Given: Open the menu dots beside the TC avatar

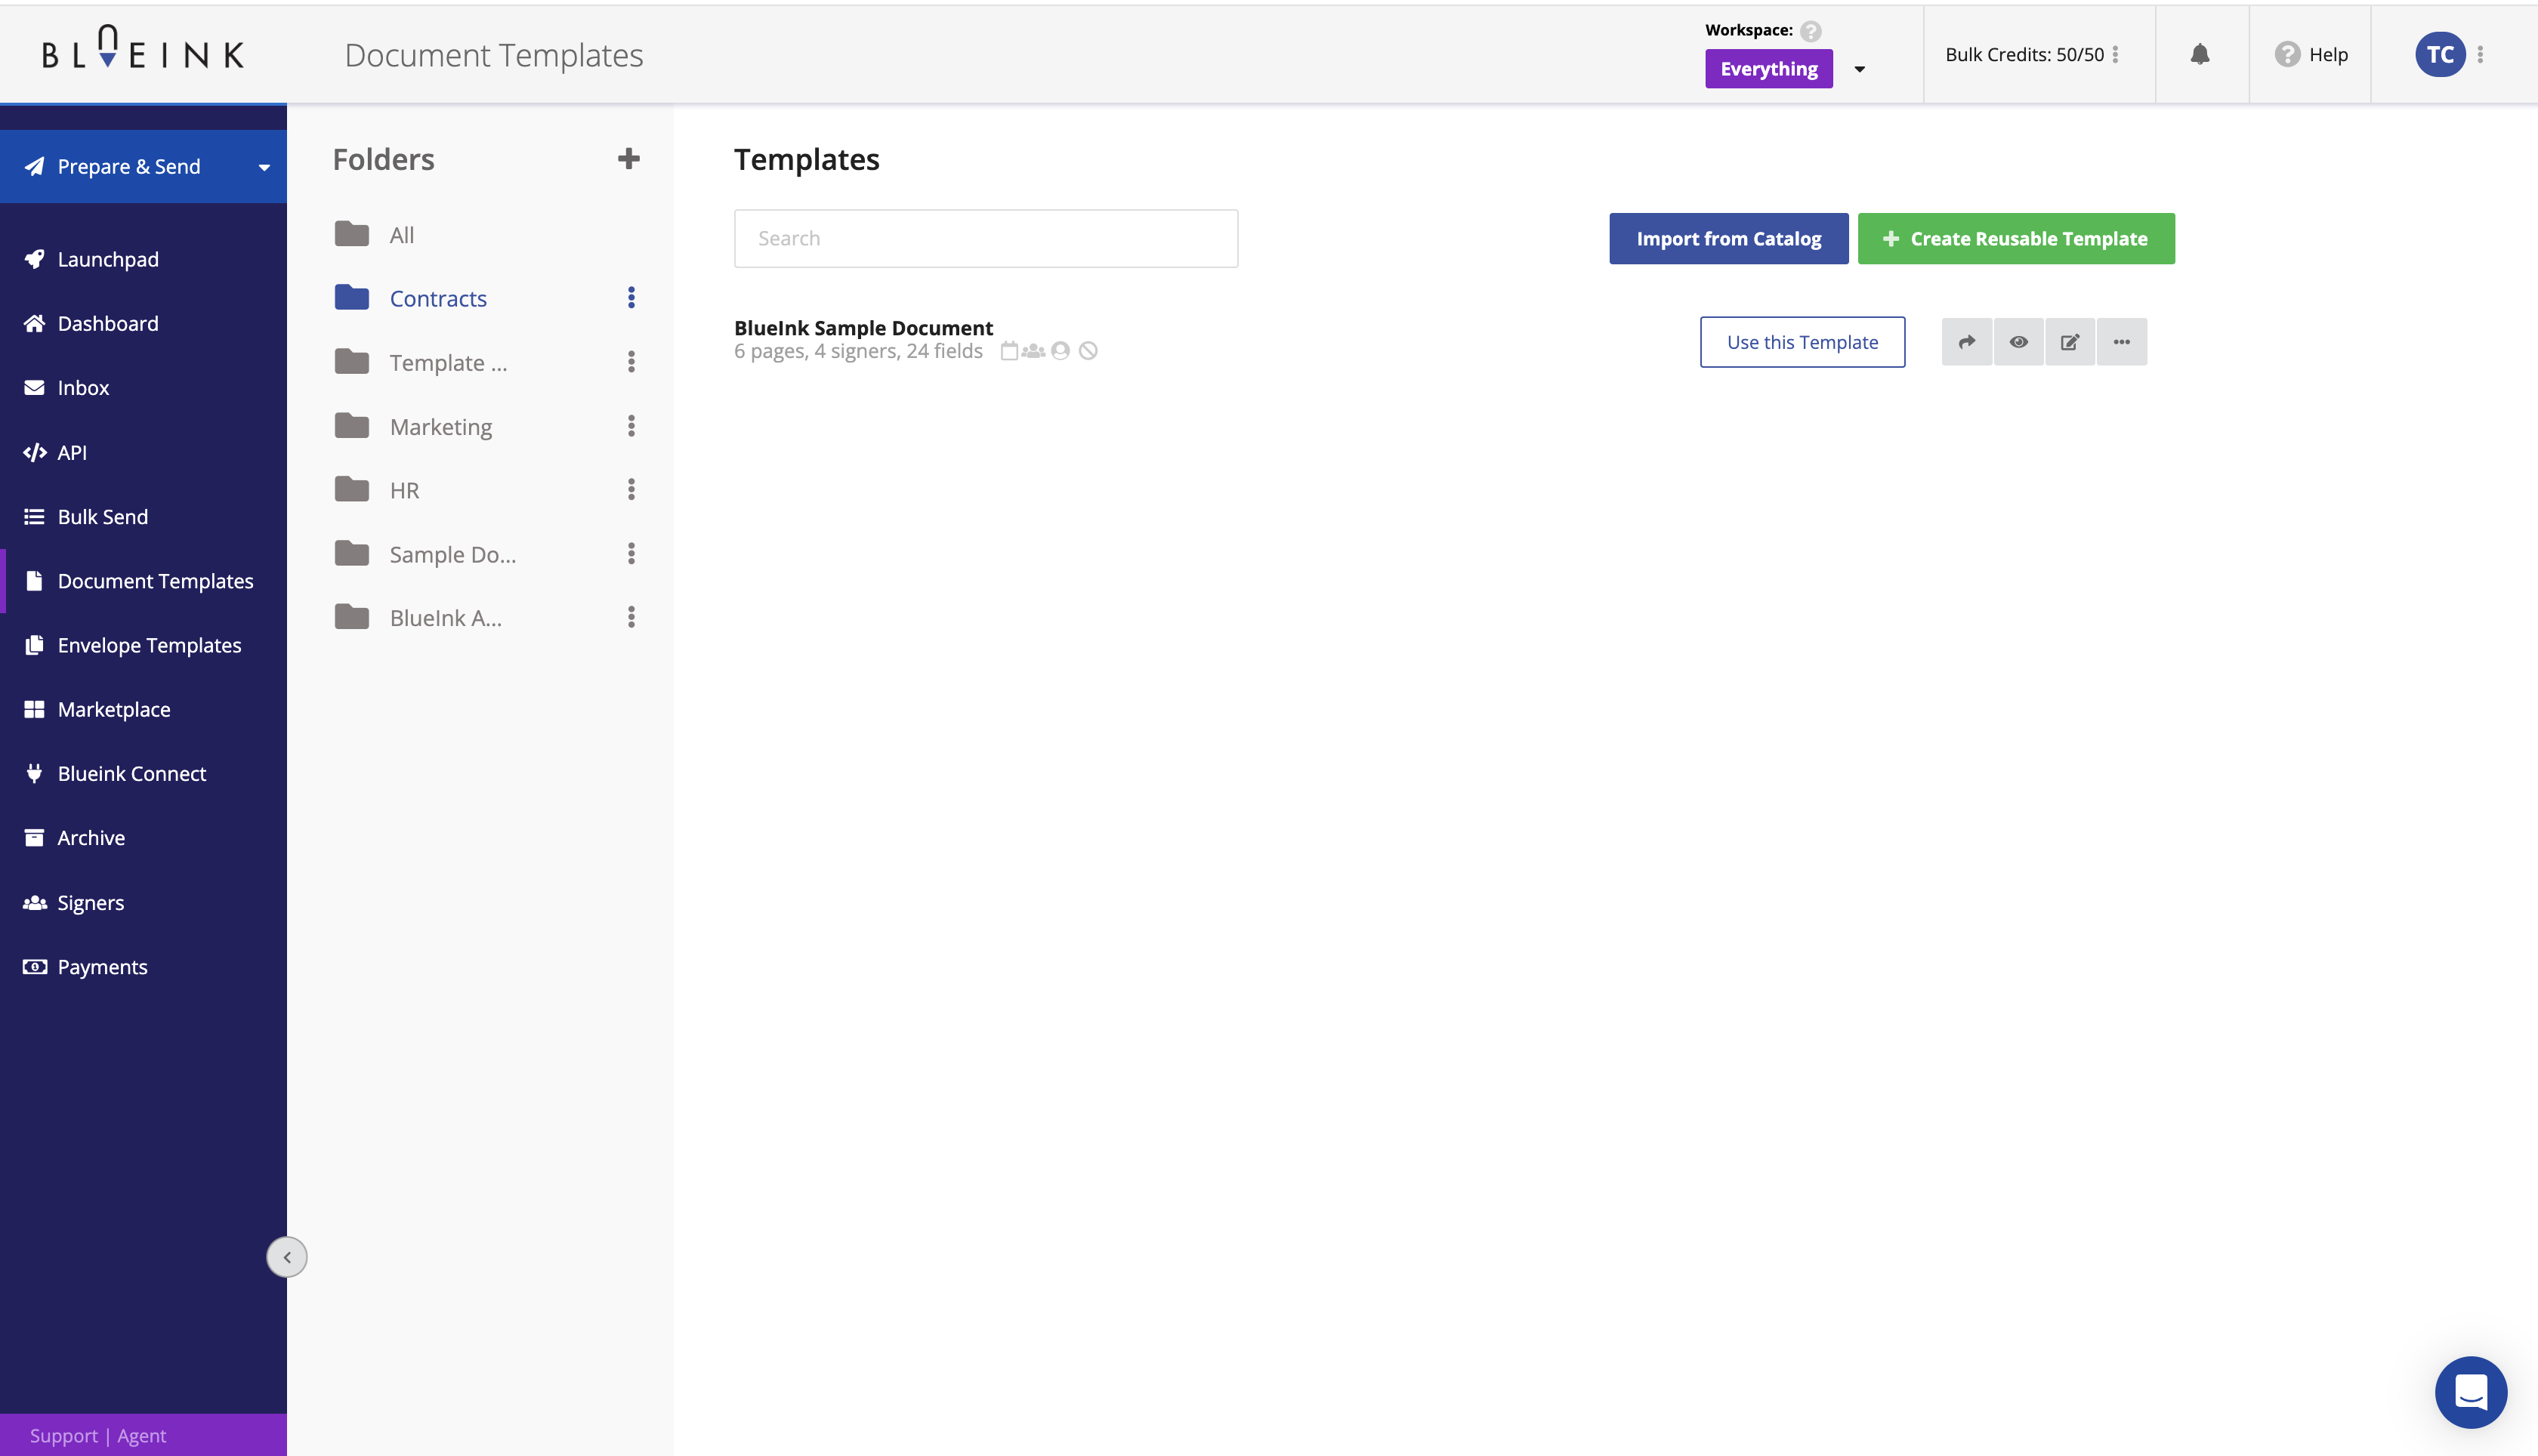Looking at the screenshot, I should pyautogui.click(x=2480, y=54).
